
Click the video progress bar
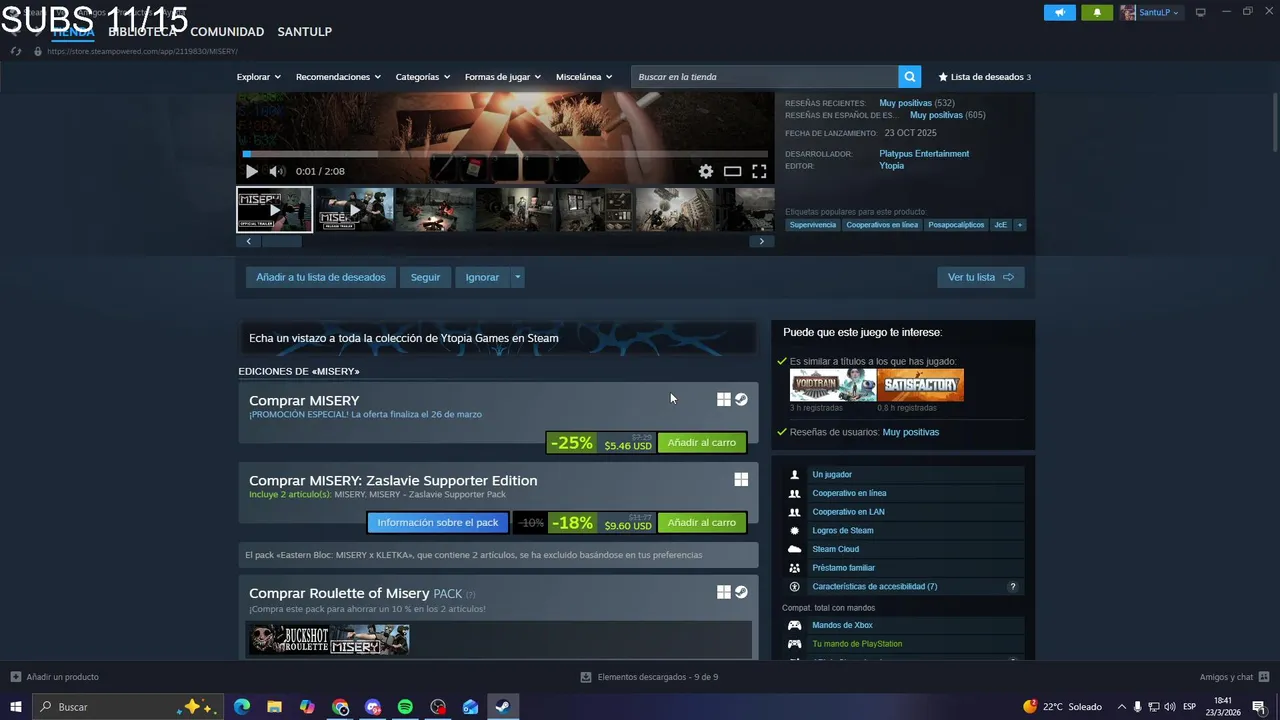(x=505, y=154)
